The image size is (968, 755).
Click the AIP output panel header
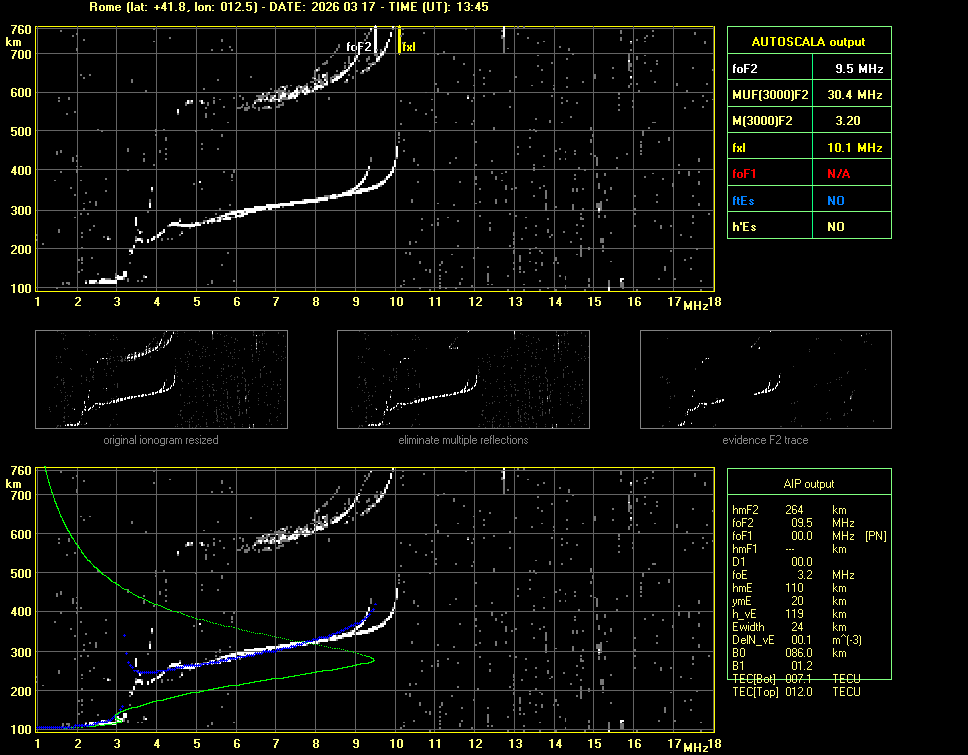pos(809,484)
